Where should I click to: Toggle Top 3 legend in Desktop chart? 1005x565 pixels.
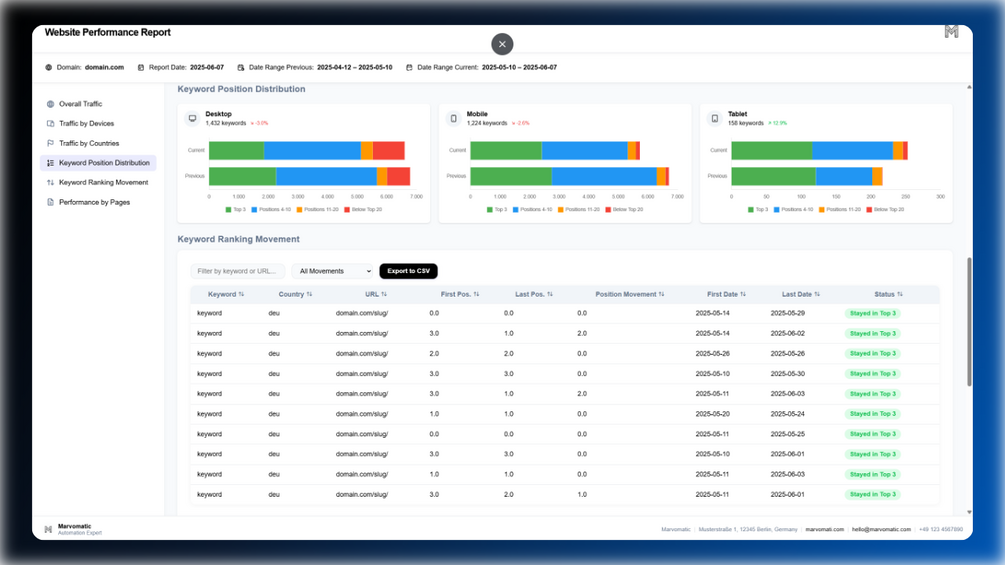pos(236,209)
